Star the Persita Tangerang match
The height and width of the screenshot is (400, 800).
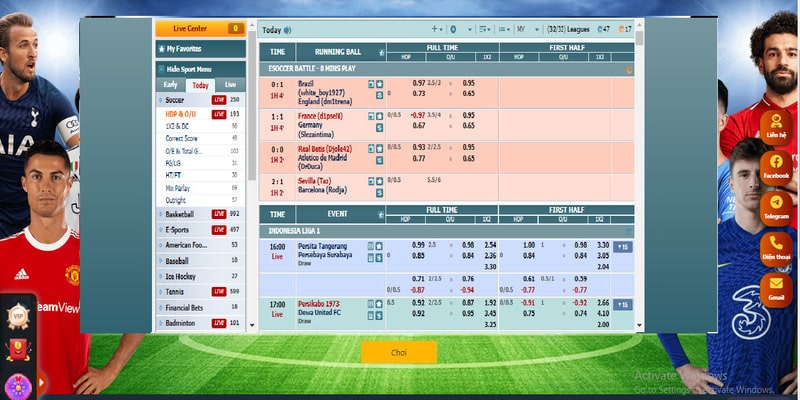(x=379, y=246)
